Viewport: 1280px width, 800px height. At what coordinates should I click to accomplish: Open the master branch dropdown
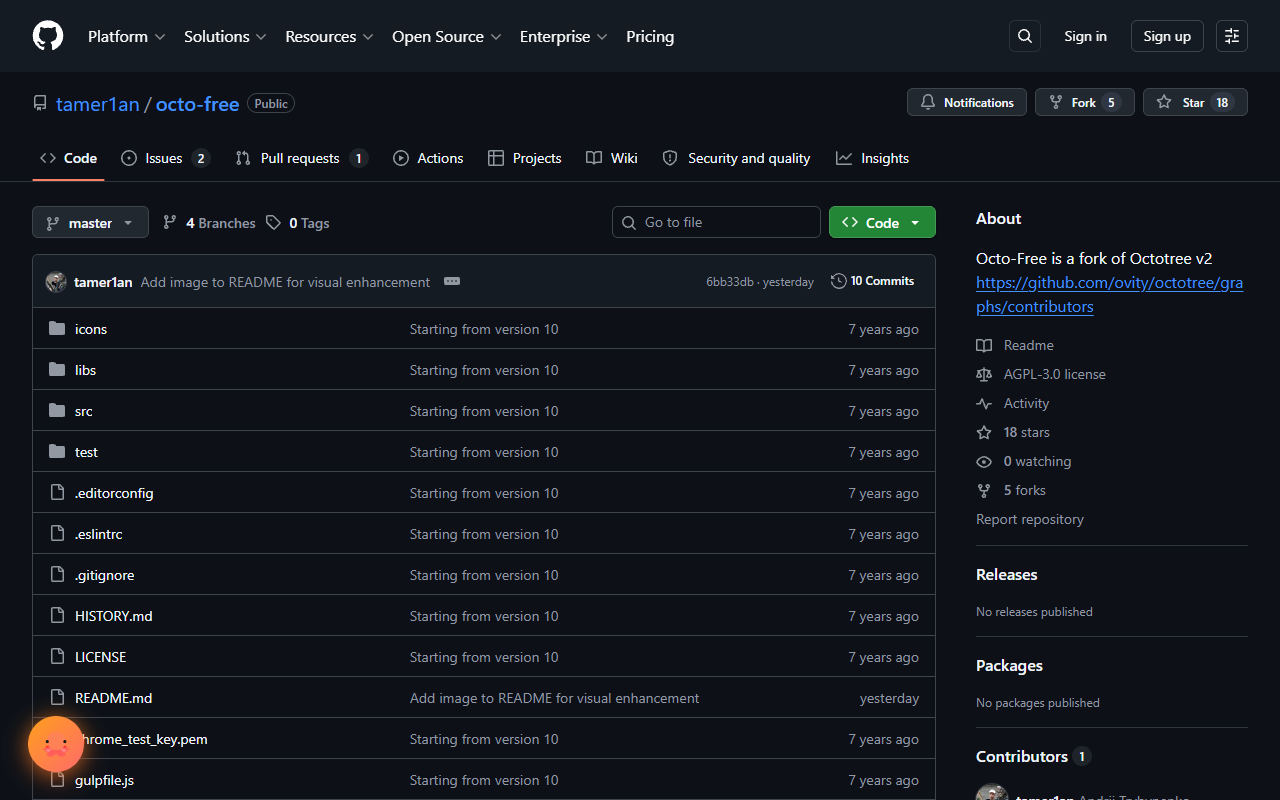click(90, 222)
